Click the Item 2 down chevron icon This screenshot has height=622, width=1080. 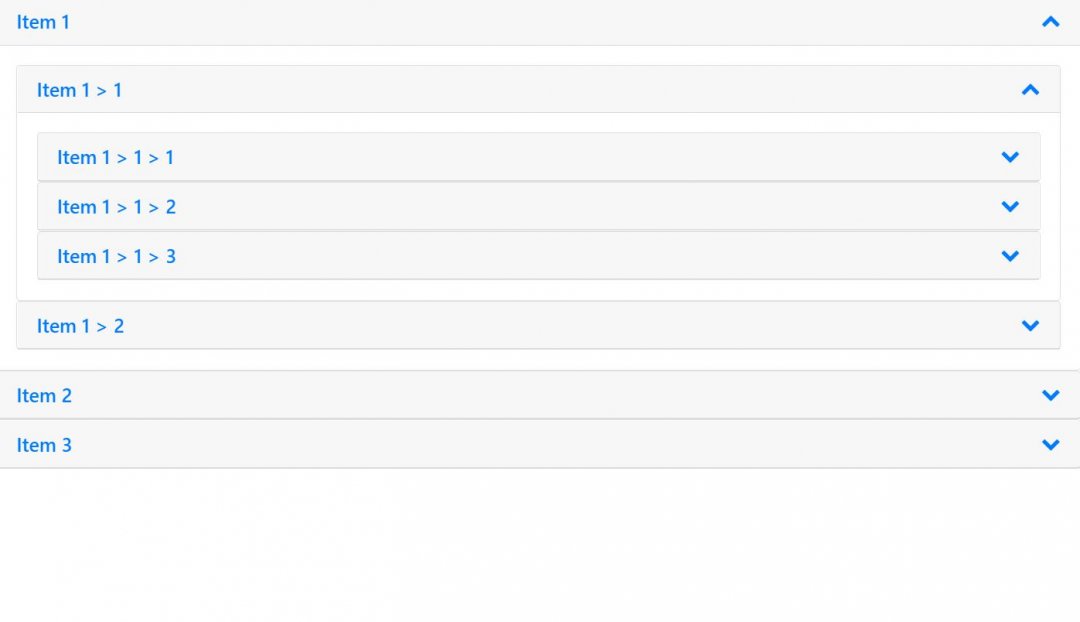pos(1050,395)
